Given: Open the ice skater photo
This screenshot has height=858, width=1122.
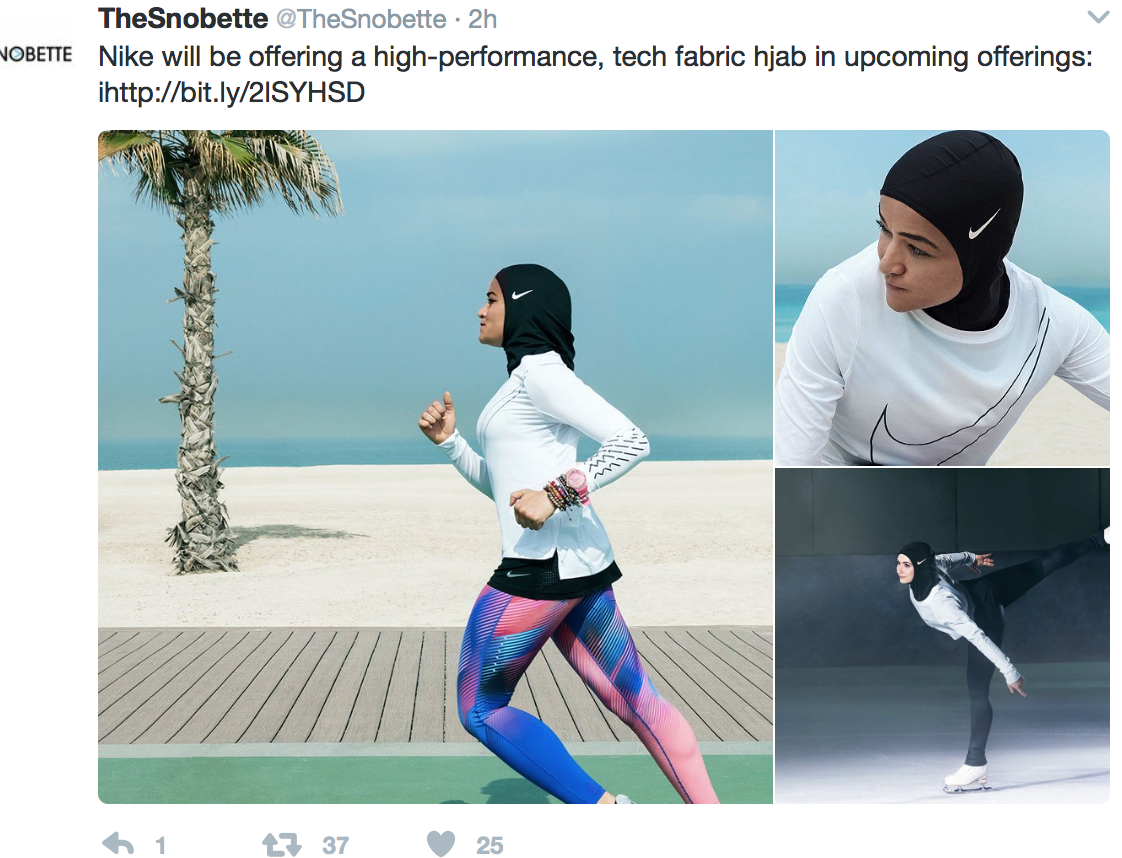Looking at the screenshot, I should coord(942,636).
